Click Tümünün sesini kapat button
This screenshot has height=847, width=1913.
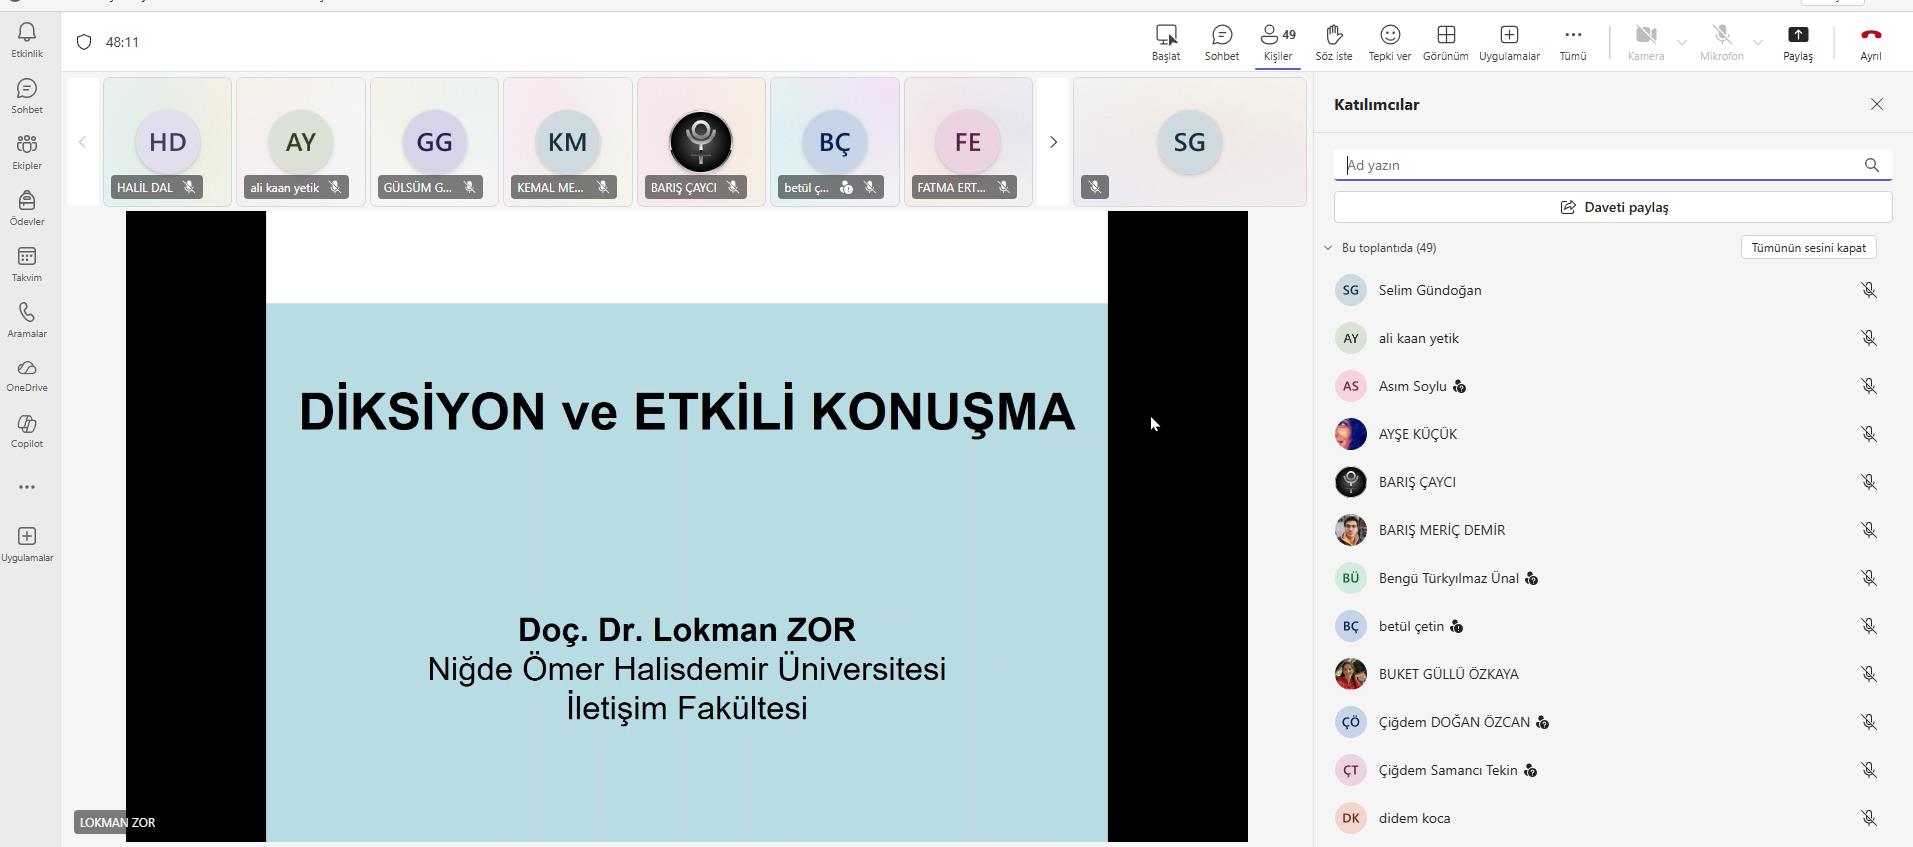(1808, 248)
